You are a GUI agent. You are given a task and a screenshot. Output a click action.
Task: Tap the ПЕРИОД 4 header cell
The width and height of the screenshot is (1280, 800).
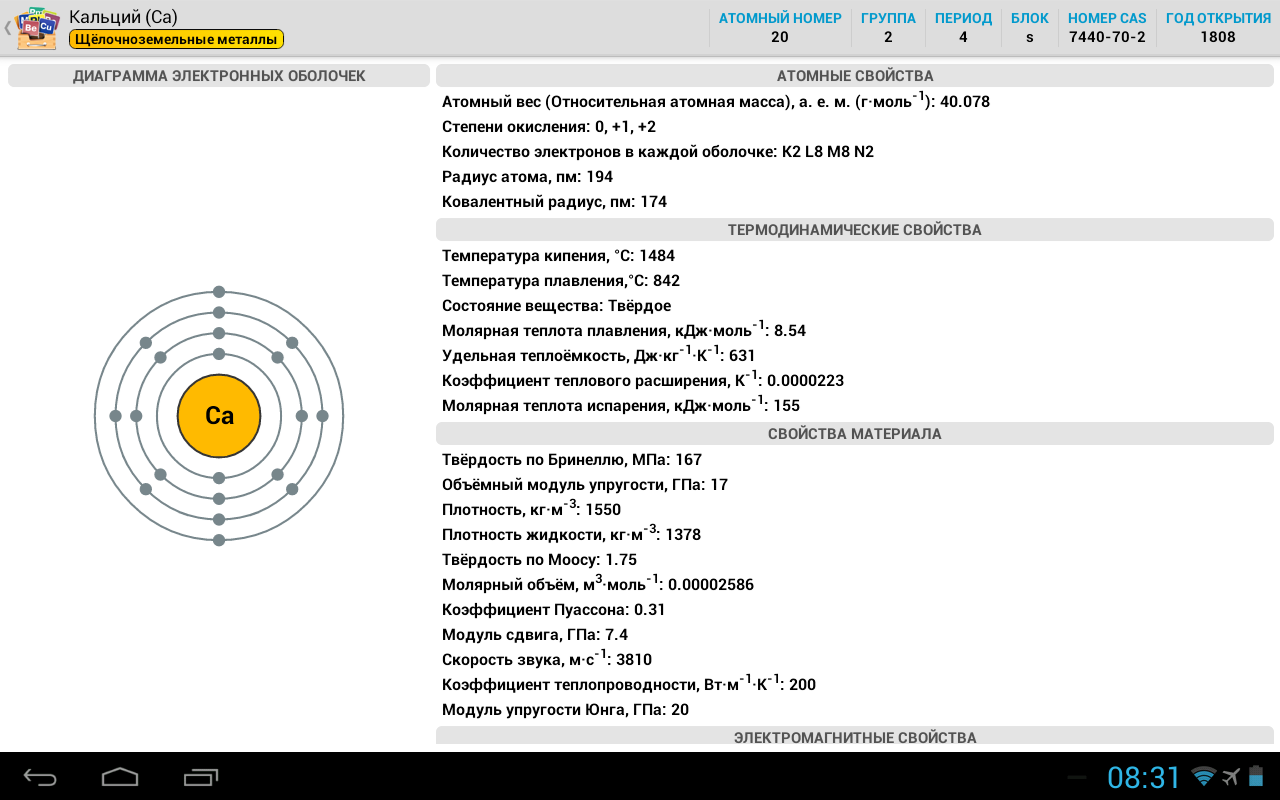[x=963, y=28]
